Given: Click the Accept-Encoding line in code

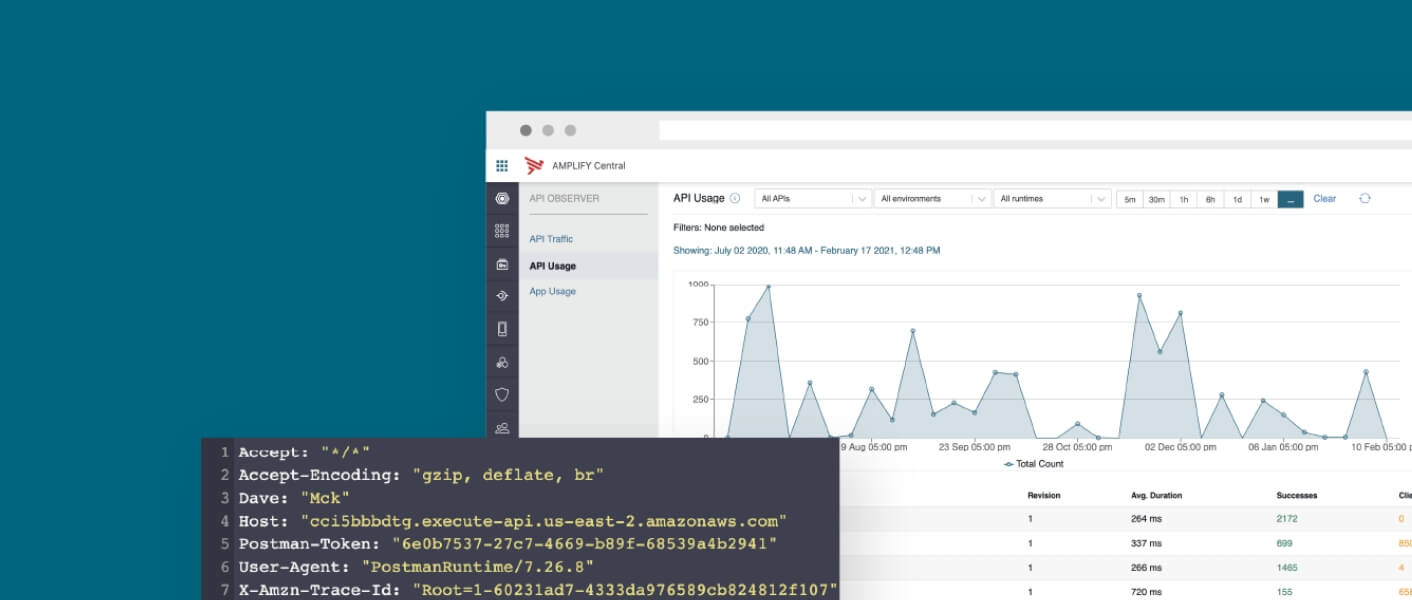Looking at the screenshot, I should (x=421, y=475).
